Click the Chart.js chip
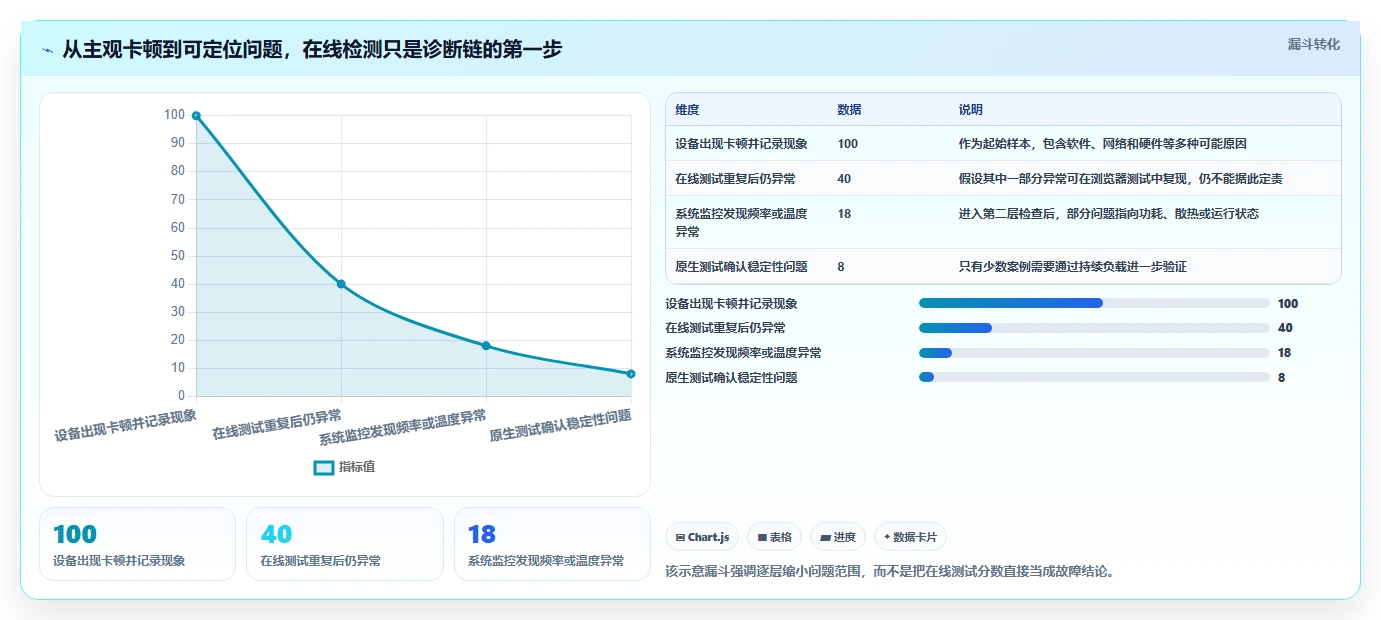This screenshot has width=1381, height=620. pos(702,537)
